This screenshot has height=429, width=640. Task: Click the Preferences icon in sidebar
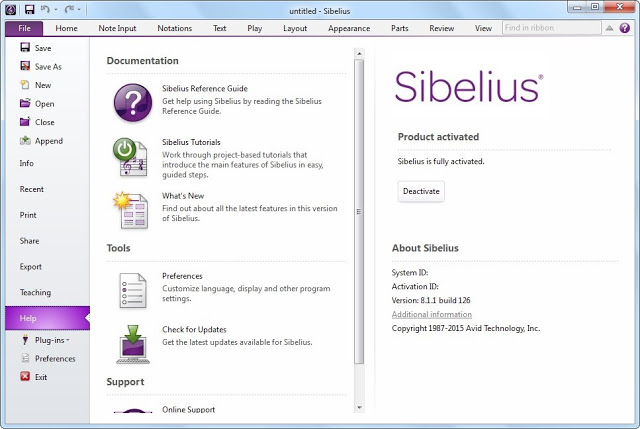(25, 358)
